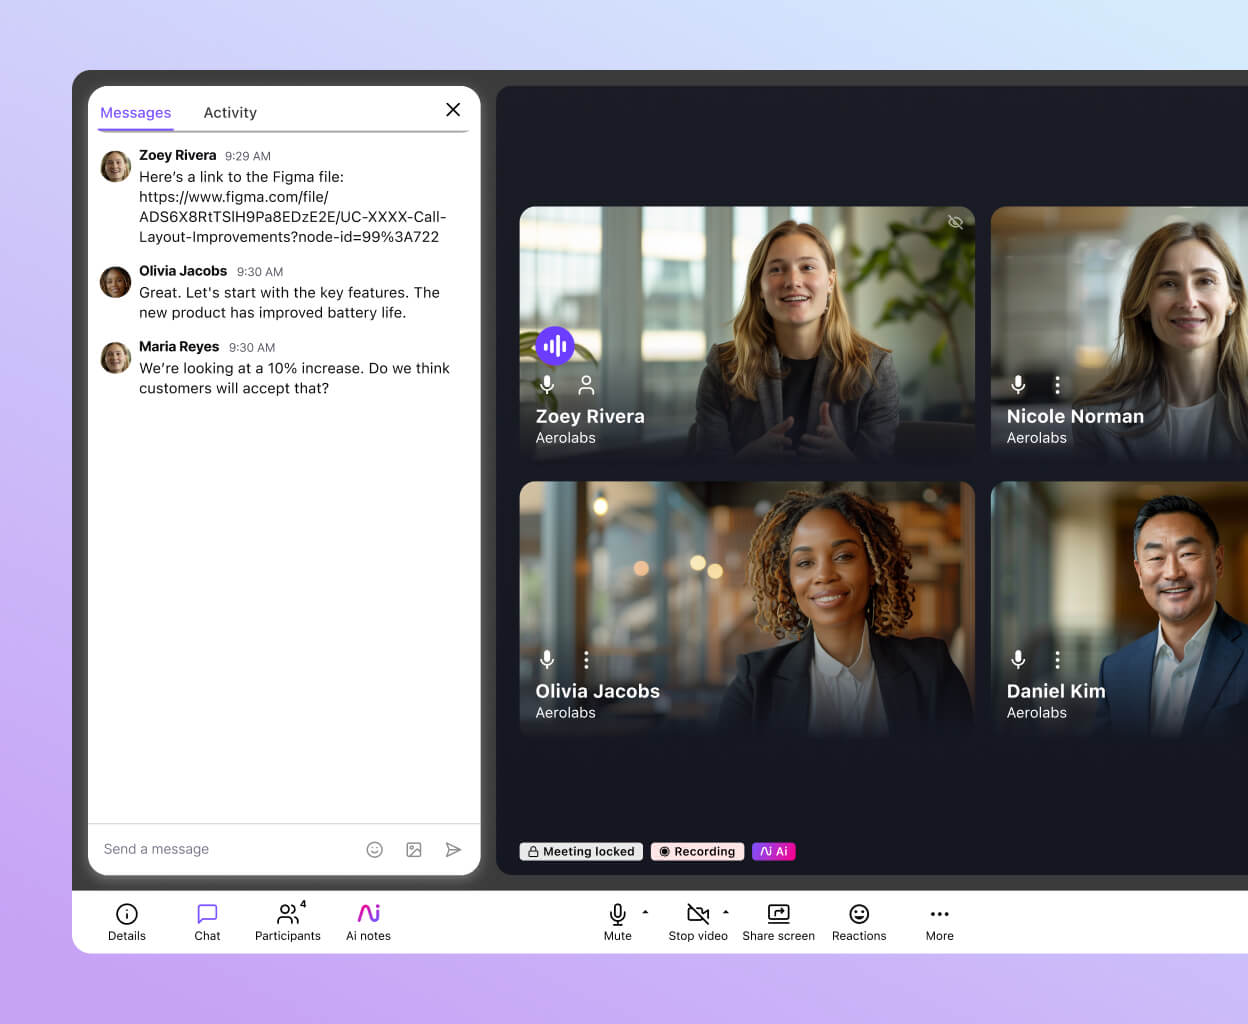This screenshot has width=1248, height=1024.
Task: Toggle the hide self-view icon on Zoey's tile
Action: 955,222
